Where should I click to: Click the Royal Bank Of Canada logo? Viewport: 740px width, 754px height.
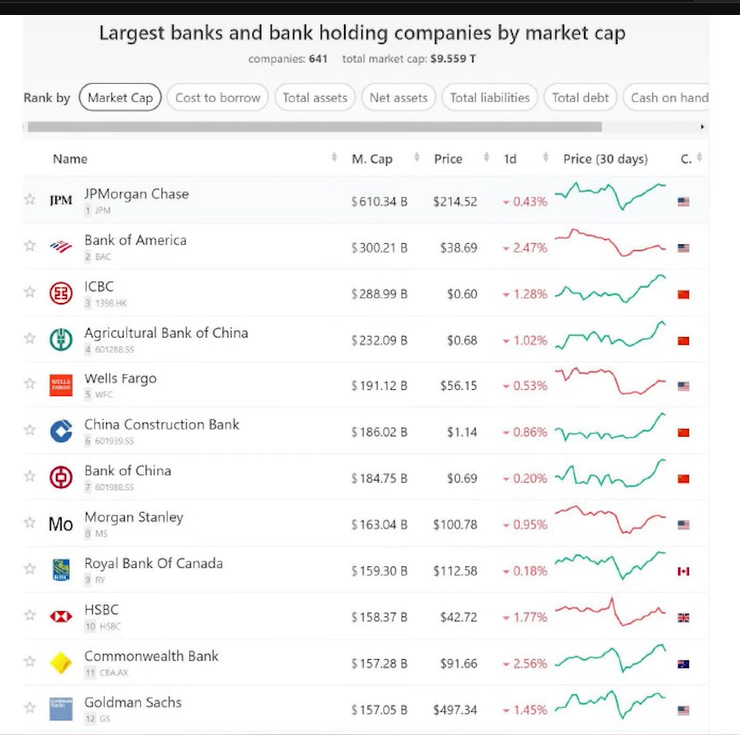[x=61, y=570]
